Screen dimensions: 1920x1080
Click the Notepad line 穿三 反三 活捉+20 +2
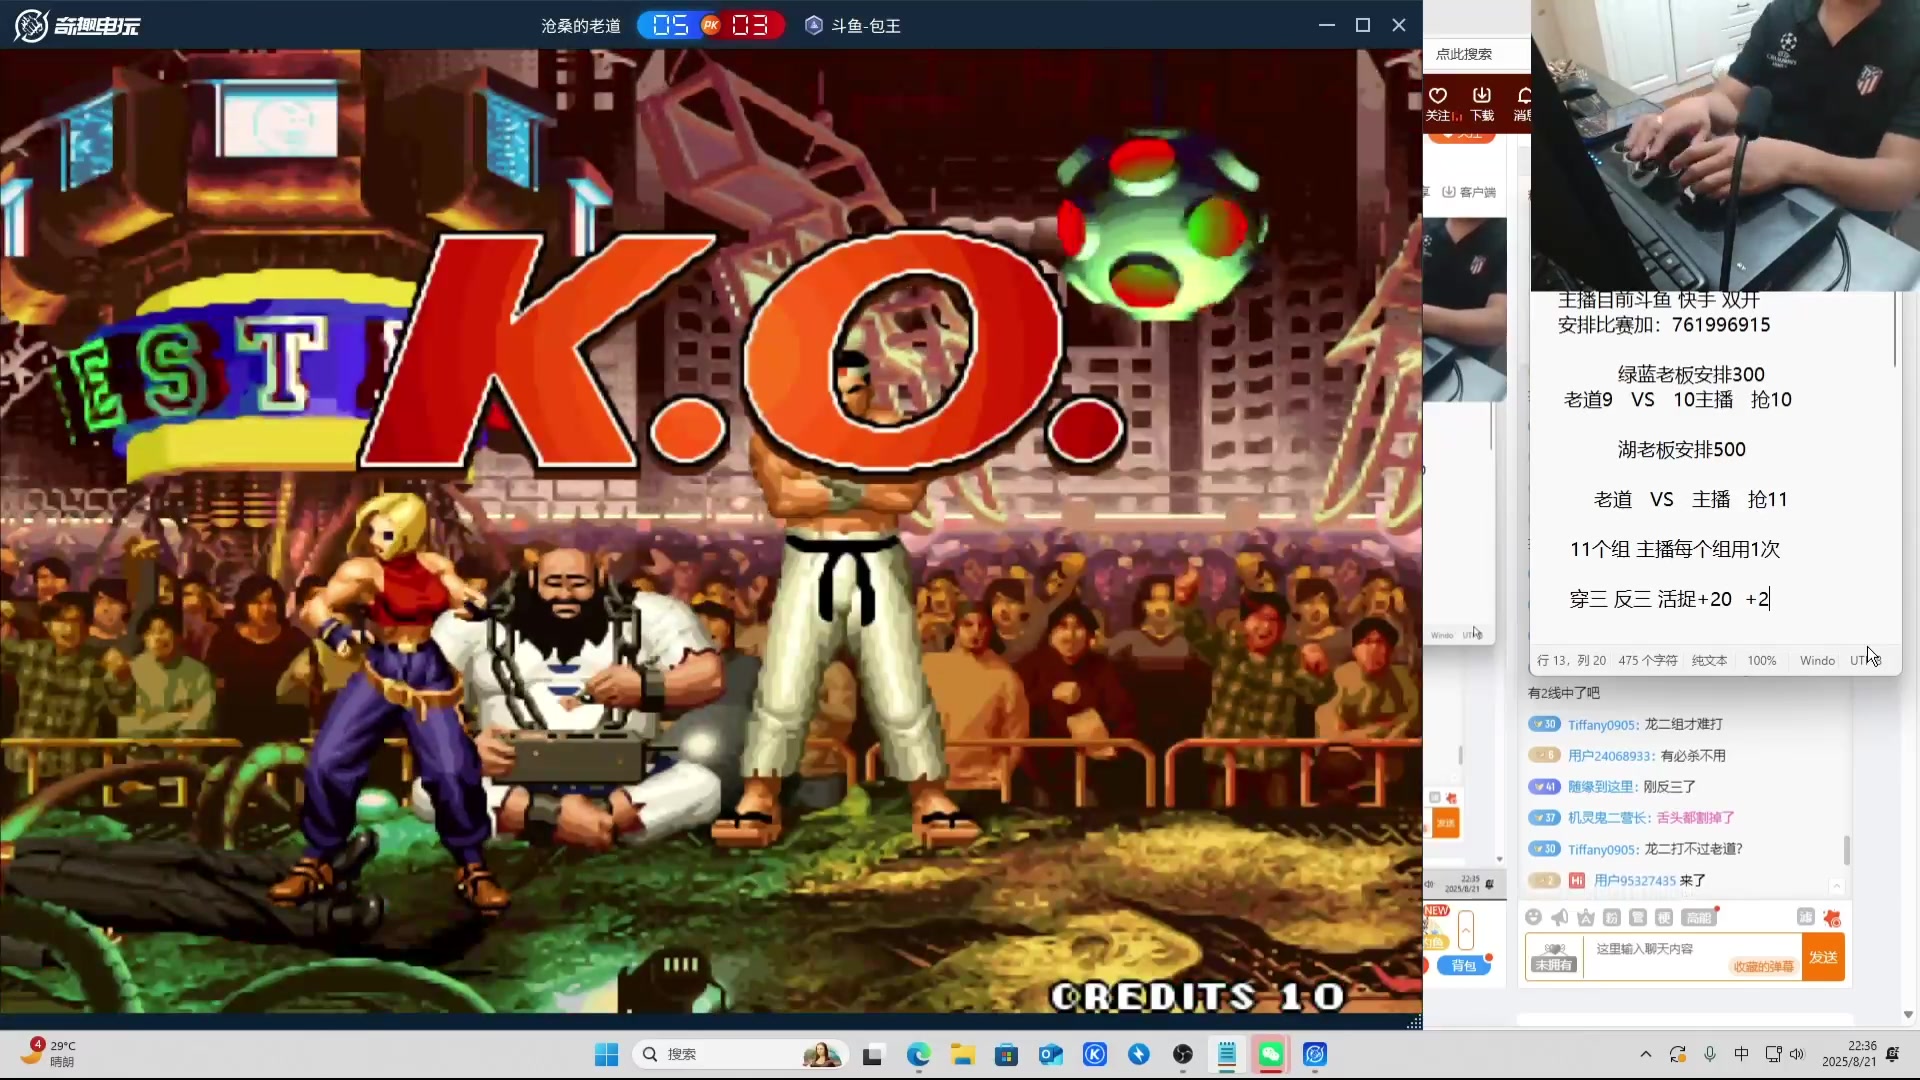click(x=1669, y=598)
